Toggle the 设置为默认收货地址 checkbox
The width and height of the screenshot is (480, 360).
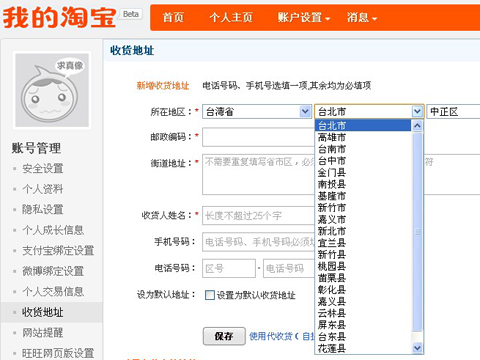[x=210, y=295]
